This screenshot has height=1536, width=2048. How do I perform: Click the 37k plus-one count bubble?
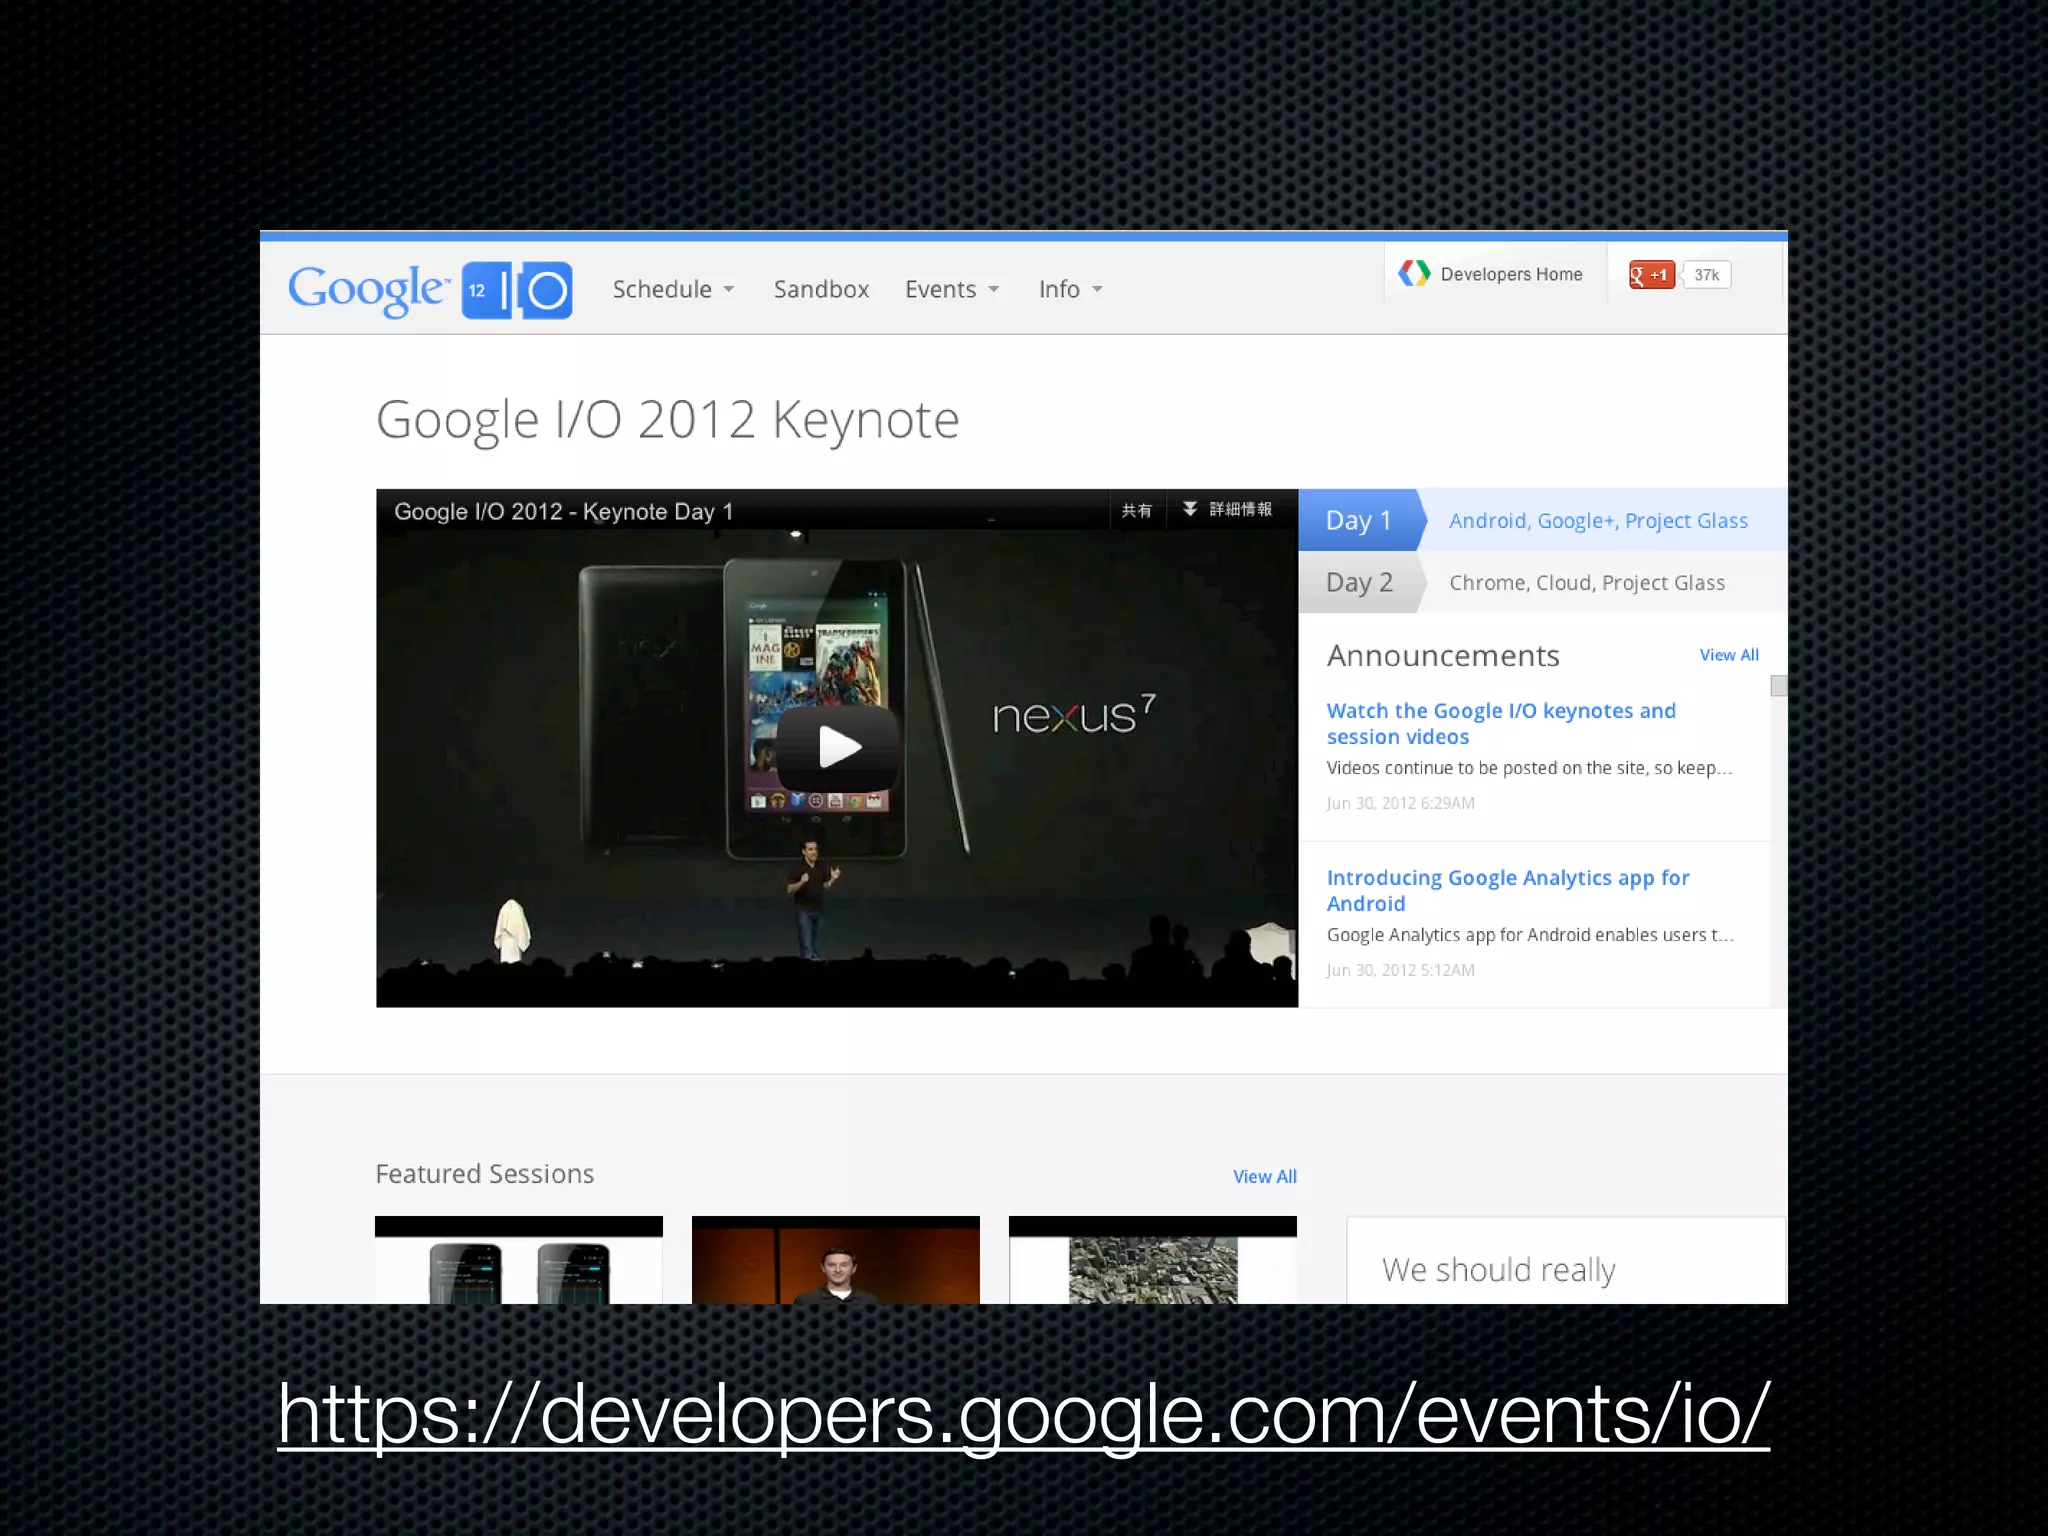[x=1706, y=275]
